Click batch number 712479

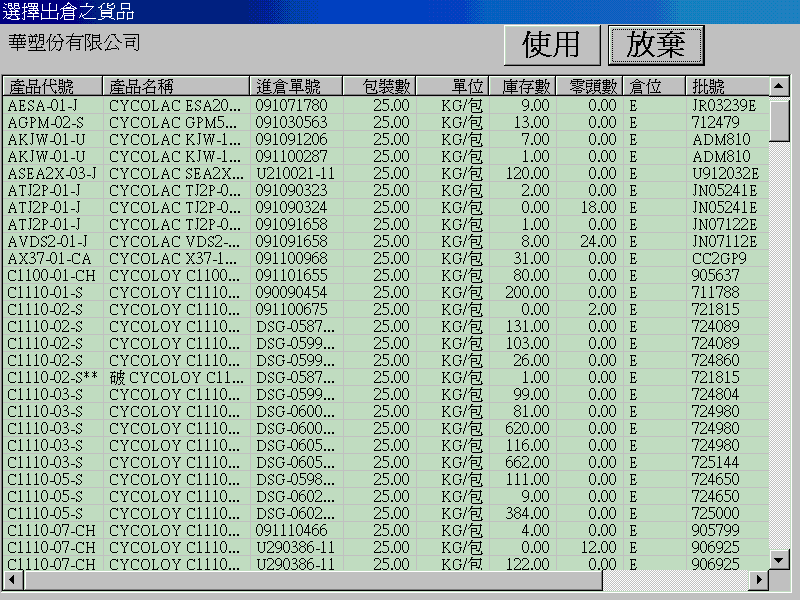click(x=715, y=122)
